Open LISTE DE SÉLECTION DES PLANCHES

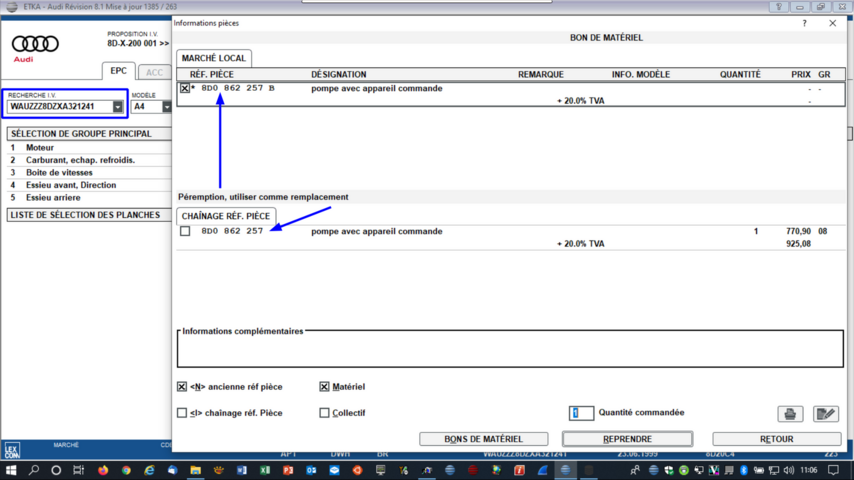89,215
